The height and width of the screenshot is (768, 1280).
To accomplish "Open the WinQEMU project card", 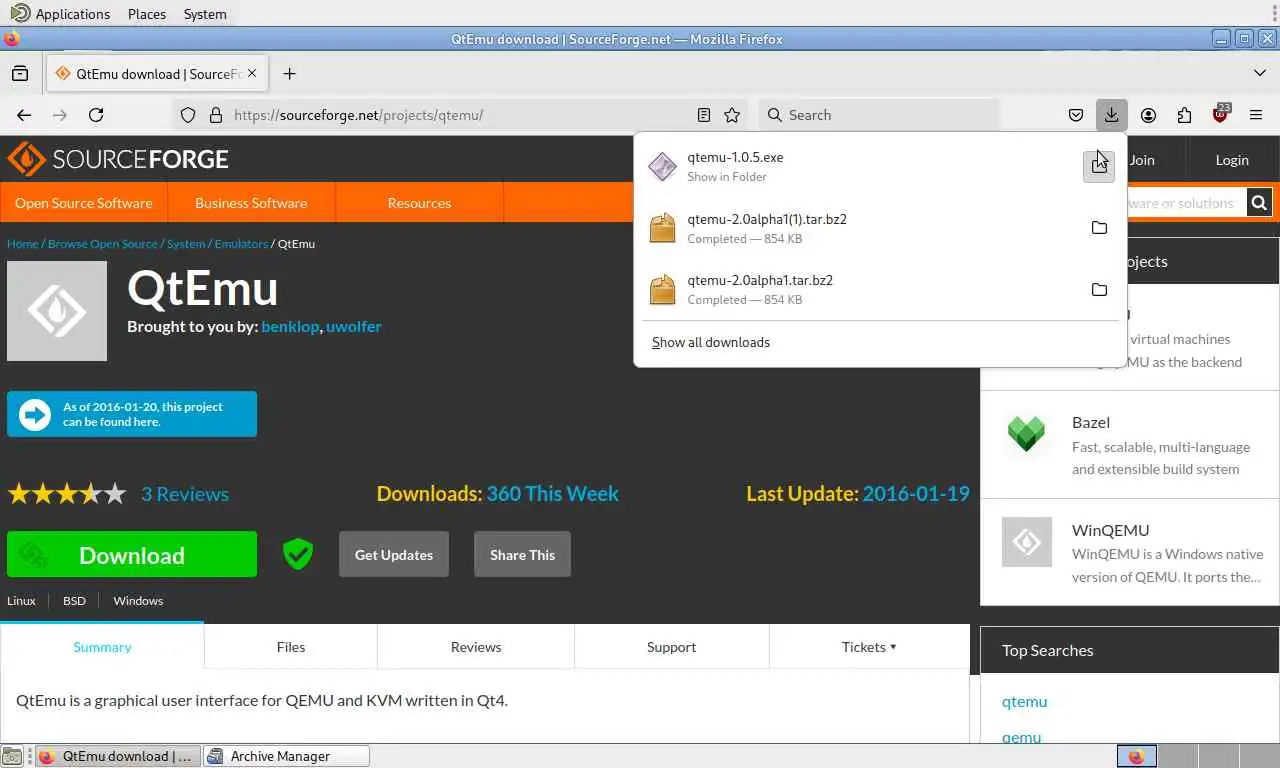I will tap(1130, 552).
